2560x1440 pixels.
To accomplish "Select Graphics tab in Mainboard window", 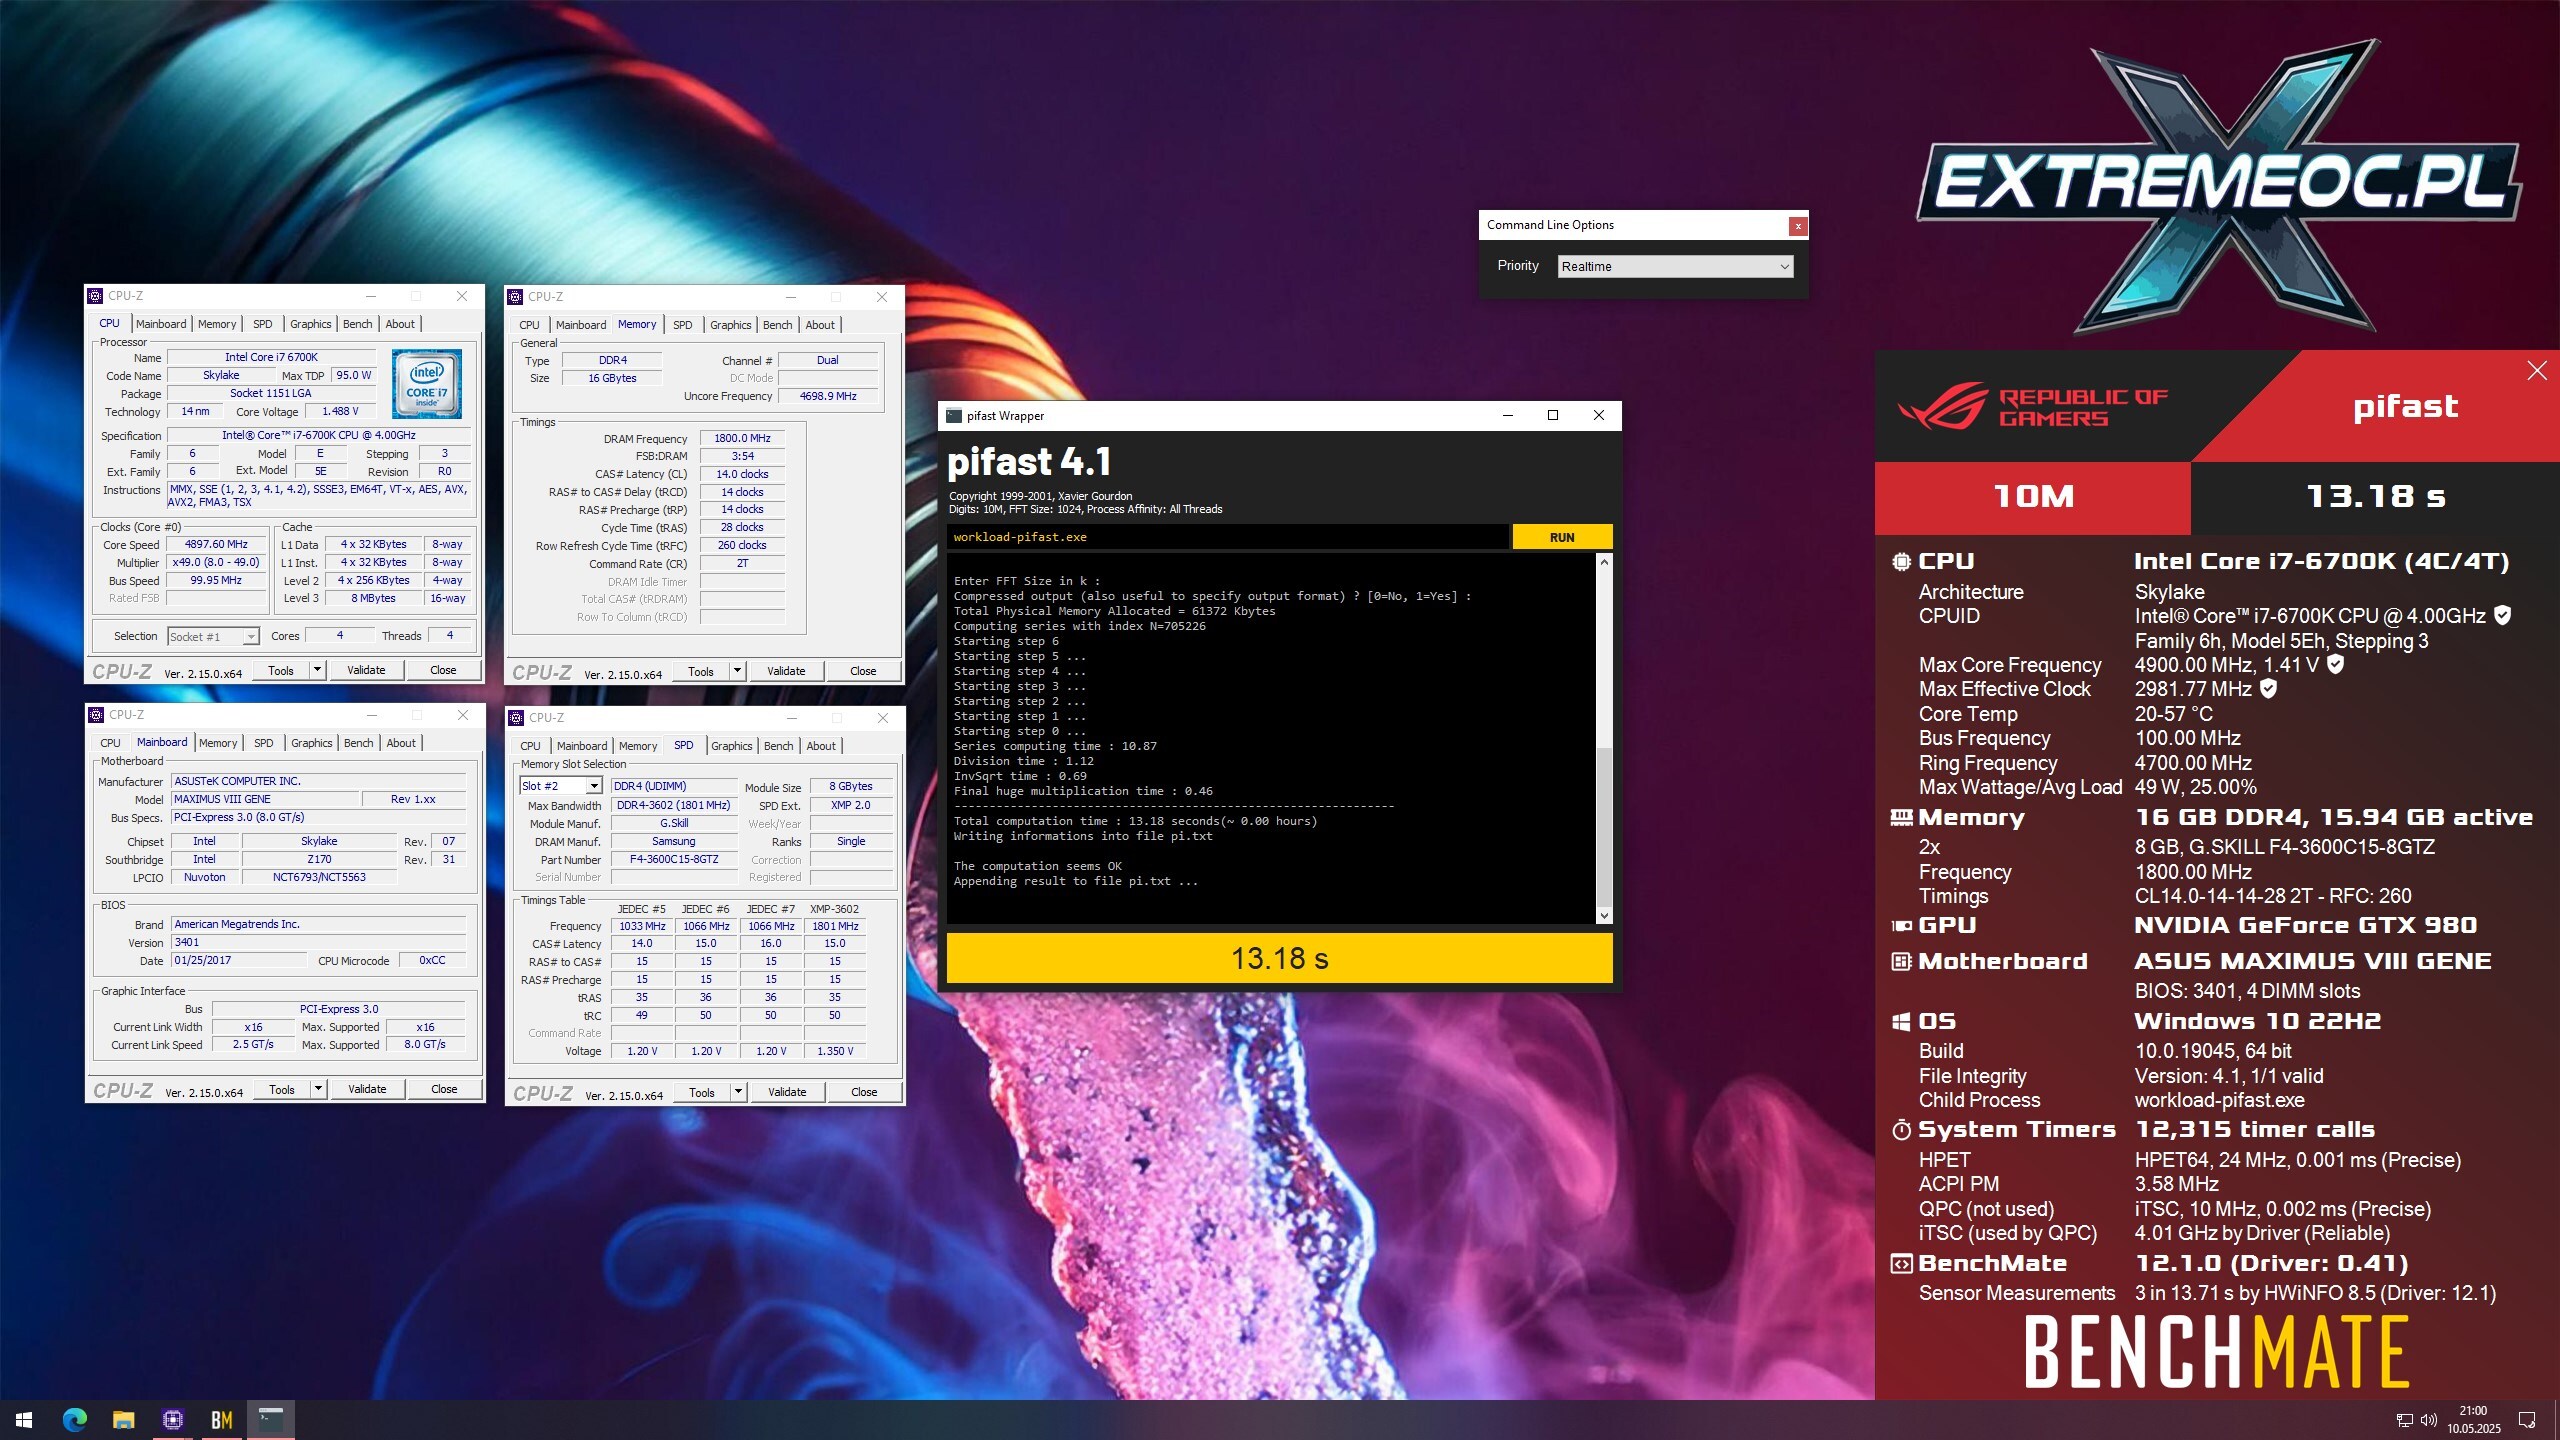I will [311, 743].
